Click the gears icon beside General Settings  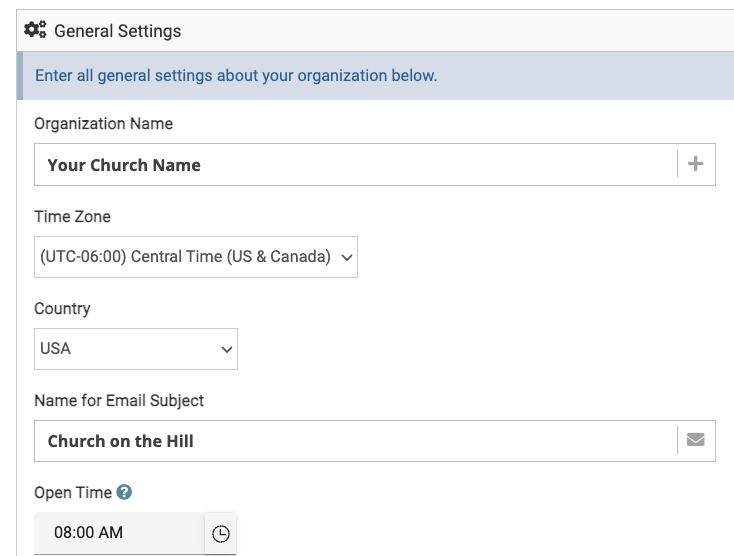coord(35,30)
